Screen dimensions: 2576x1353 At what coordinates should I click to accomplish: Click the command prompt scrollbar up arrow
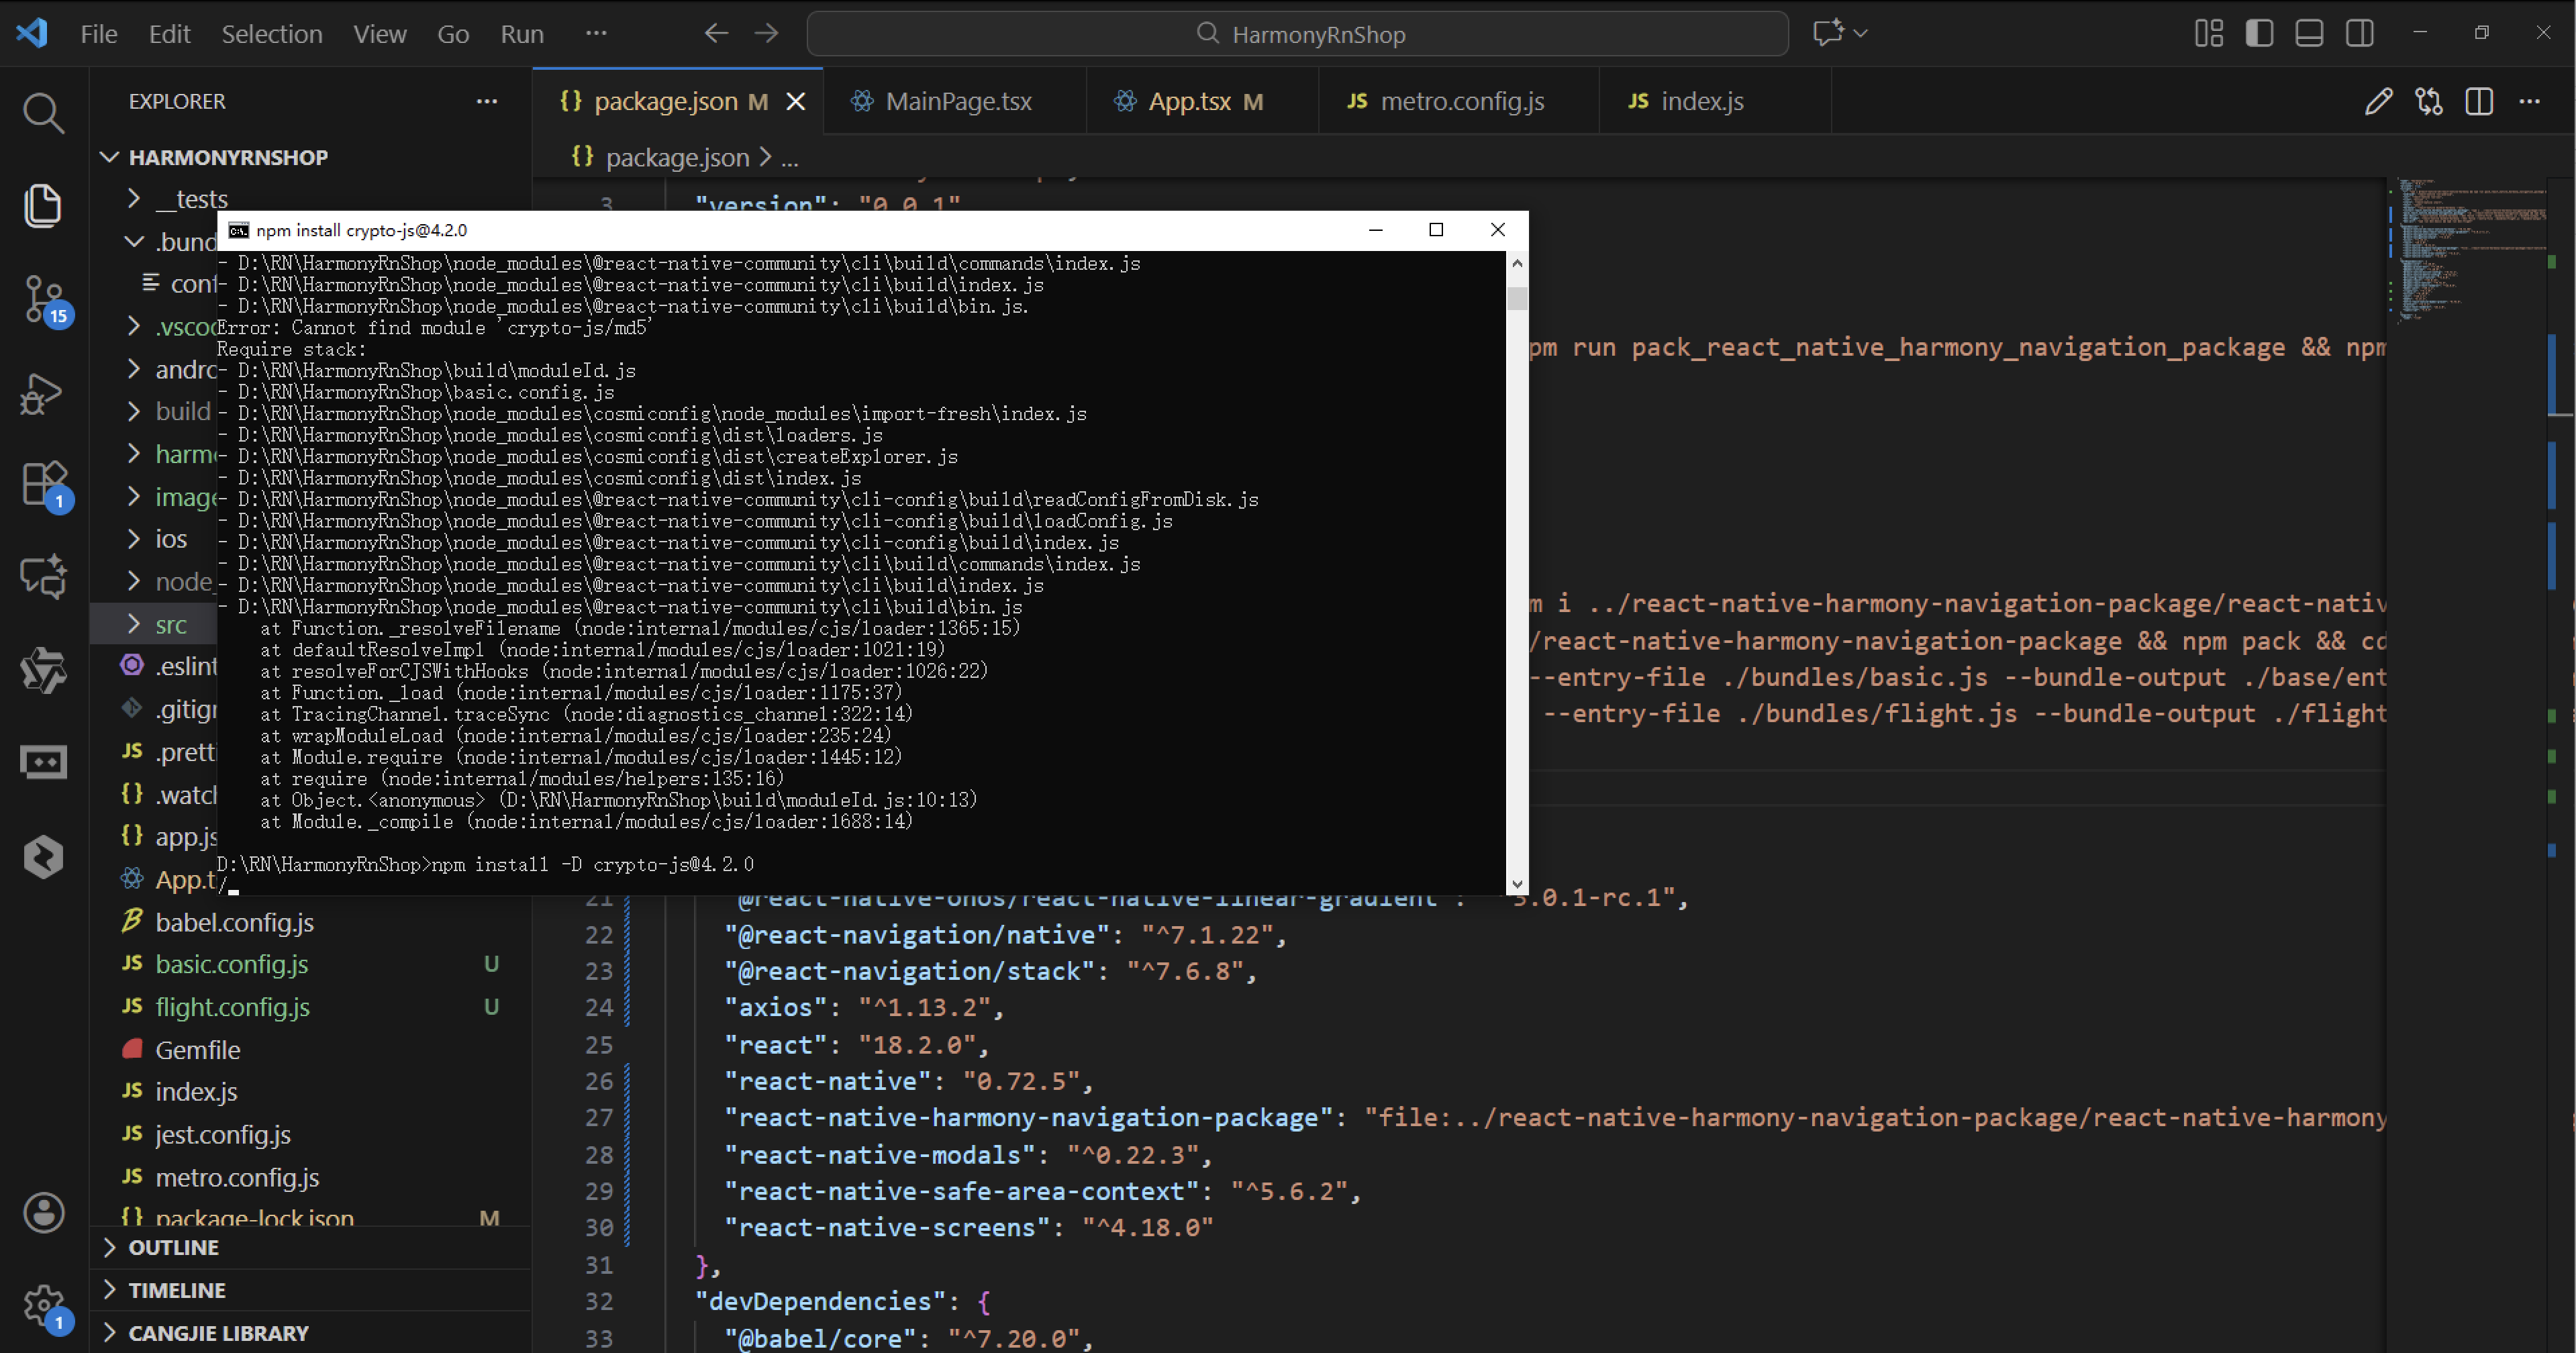pos(1517,263)
